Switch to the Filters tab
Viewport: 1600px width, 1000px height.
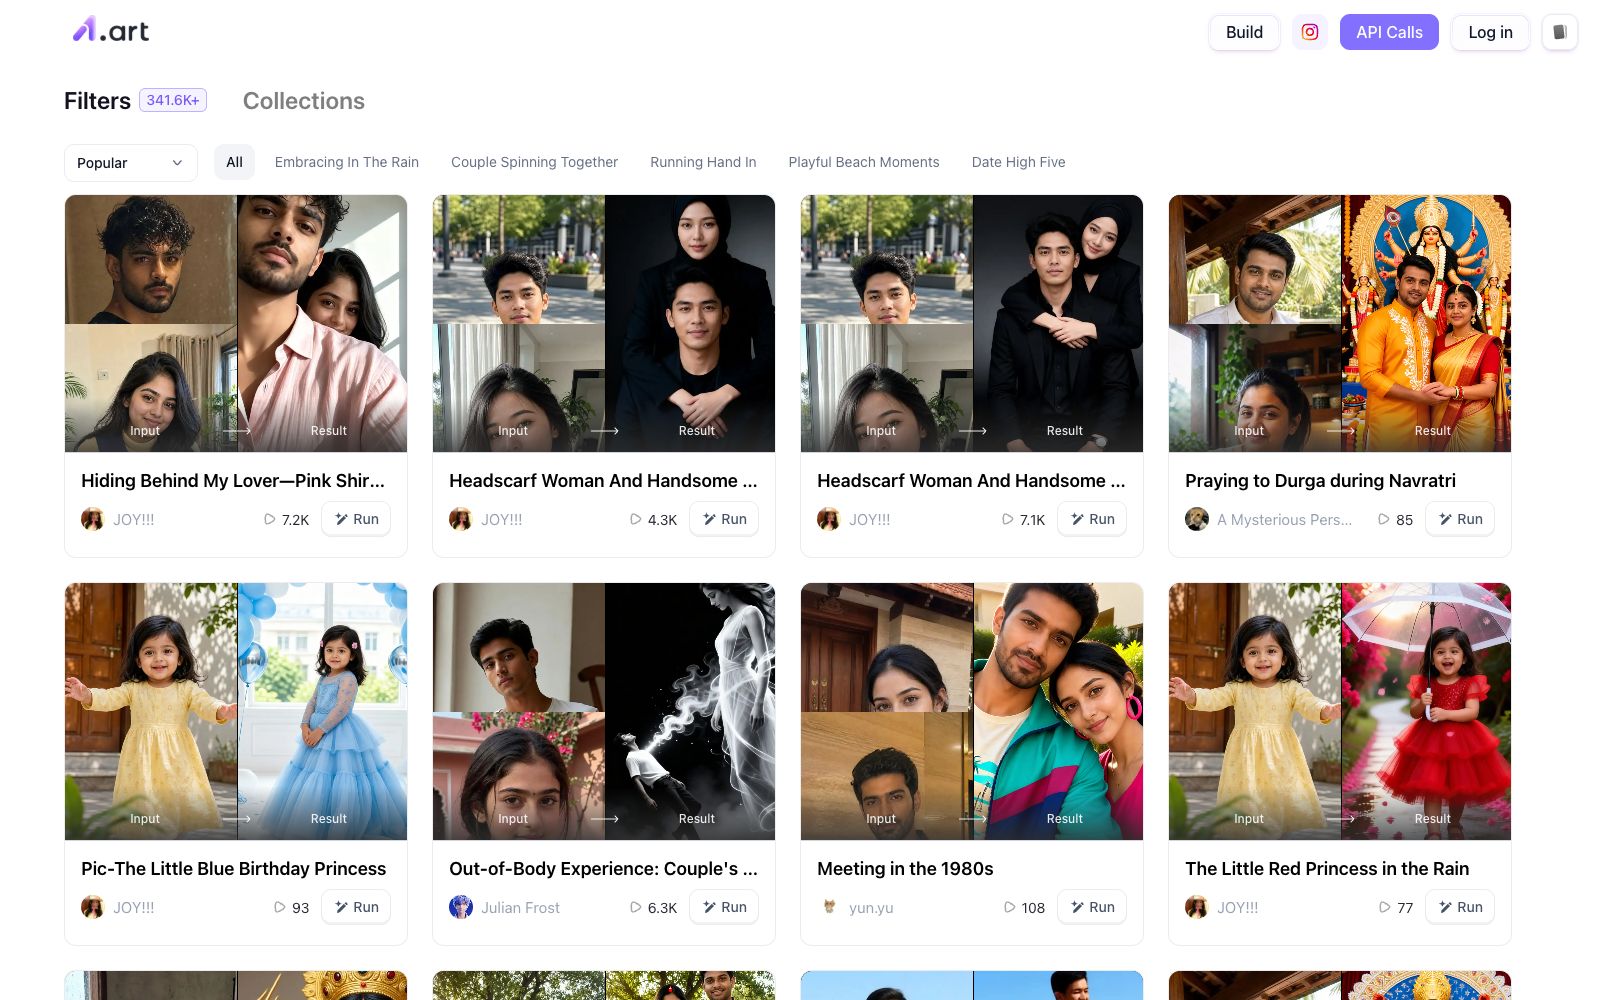pyautogui.click(x=97, y=101)
